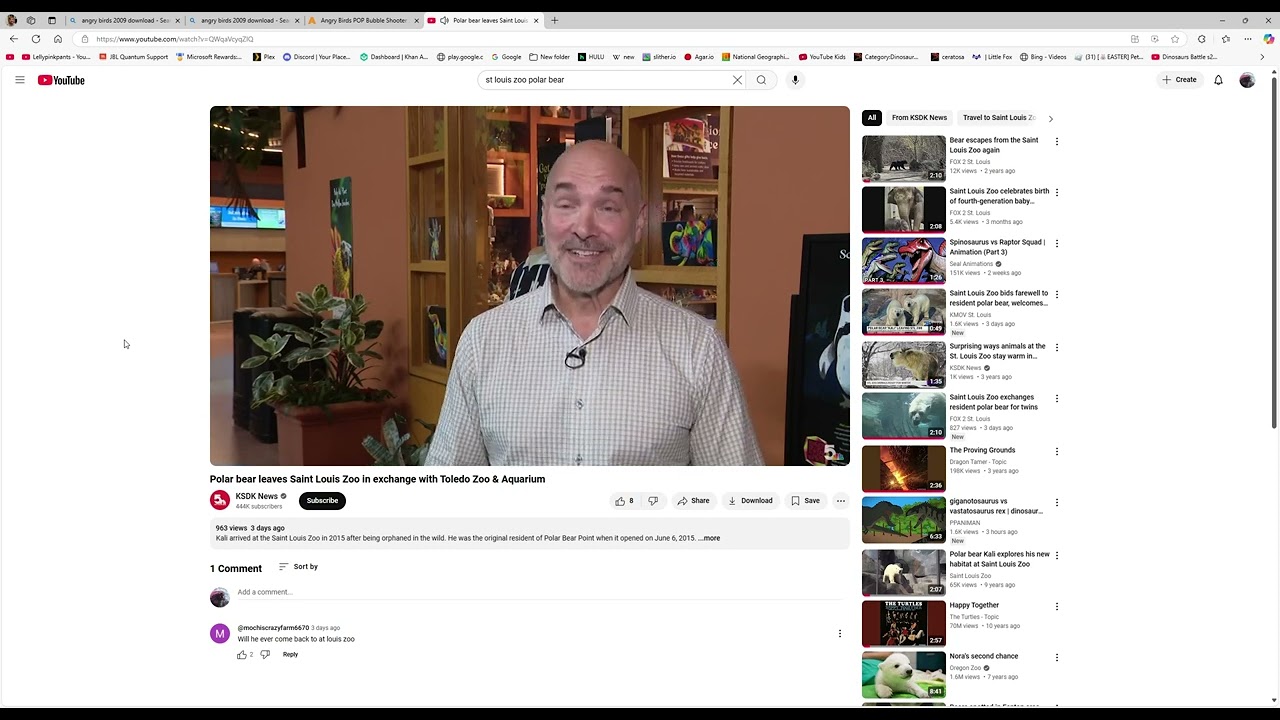Screen dimensions: 1280x720
Task: Open 'The Proving Grounds' video title
Action: coord(982,450)
